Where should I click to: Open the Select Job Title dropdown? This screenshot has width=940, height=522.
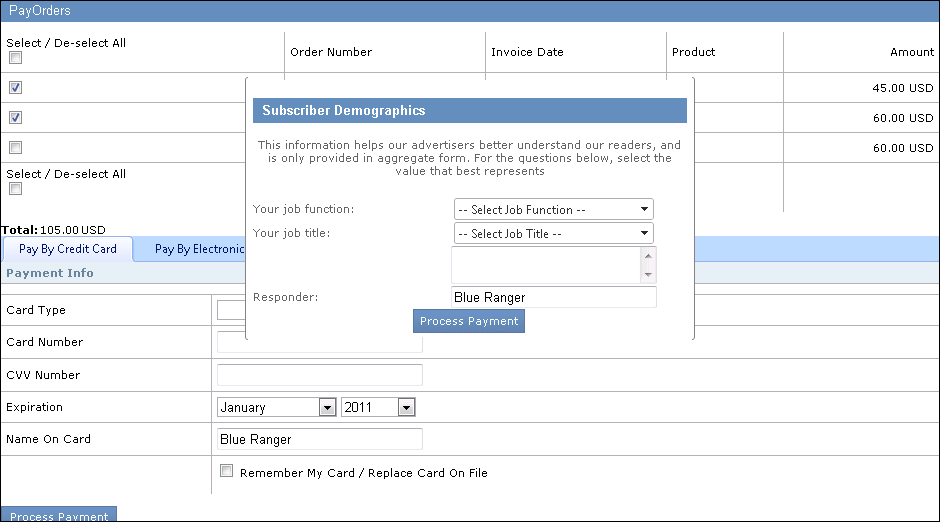click(553, 234)
